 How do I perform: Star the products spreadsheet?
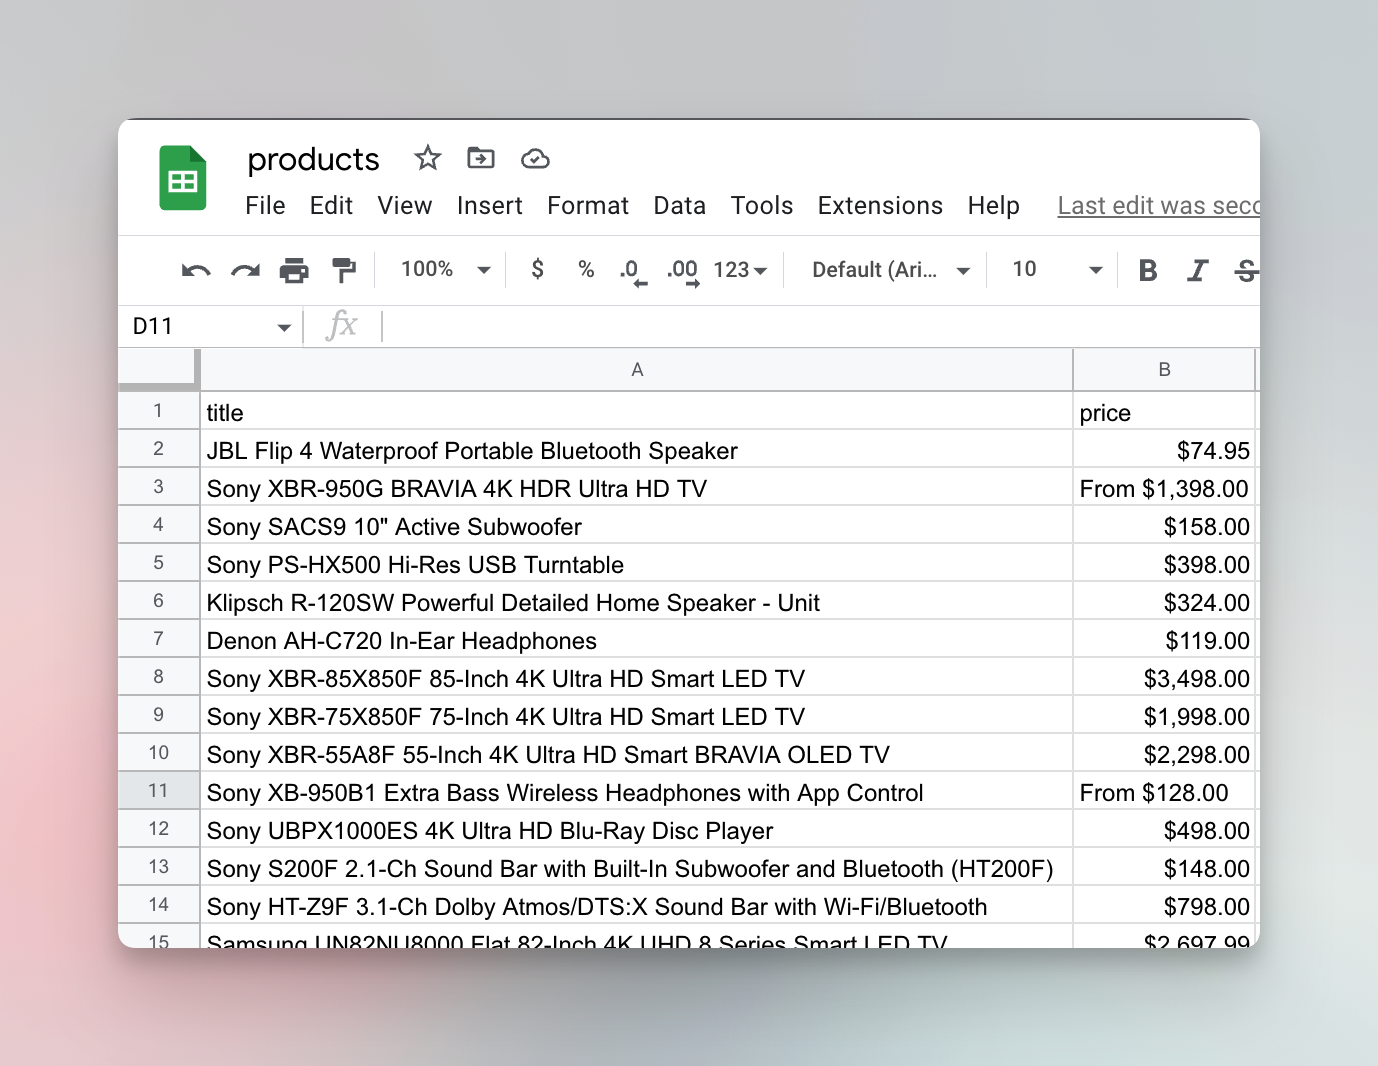[x=427, y=158]
